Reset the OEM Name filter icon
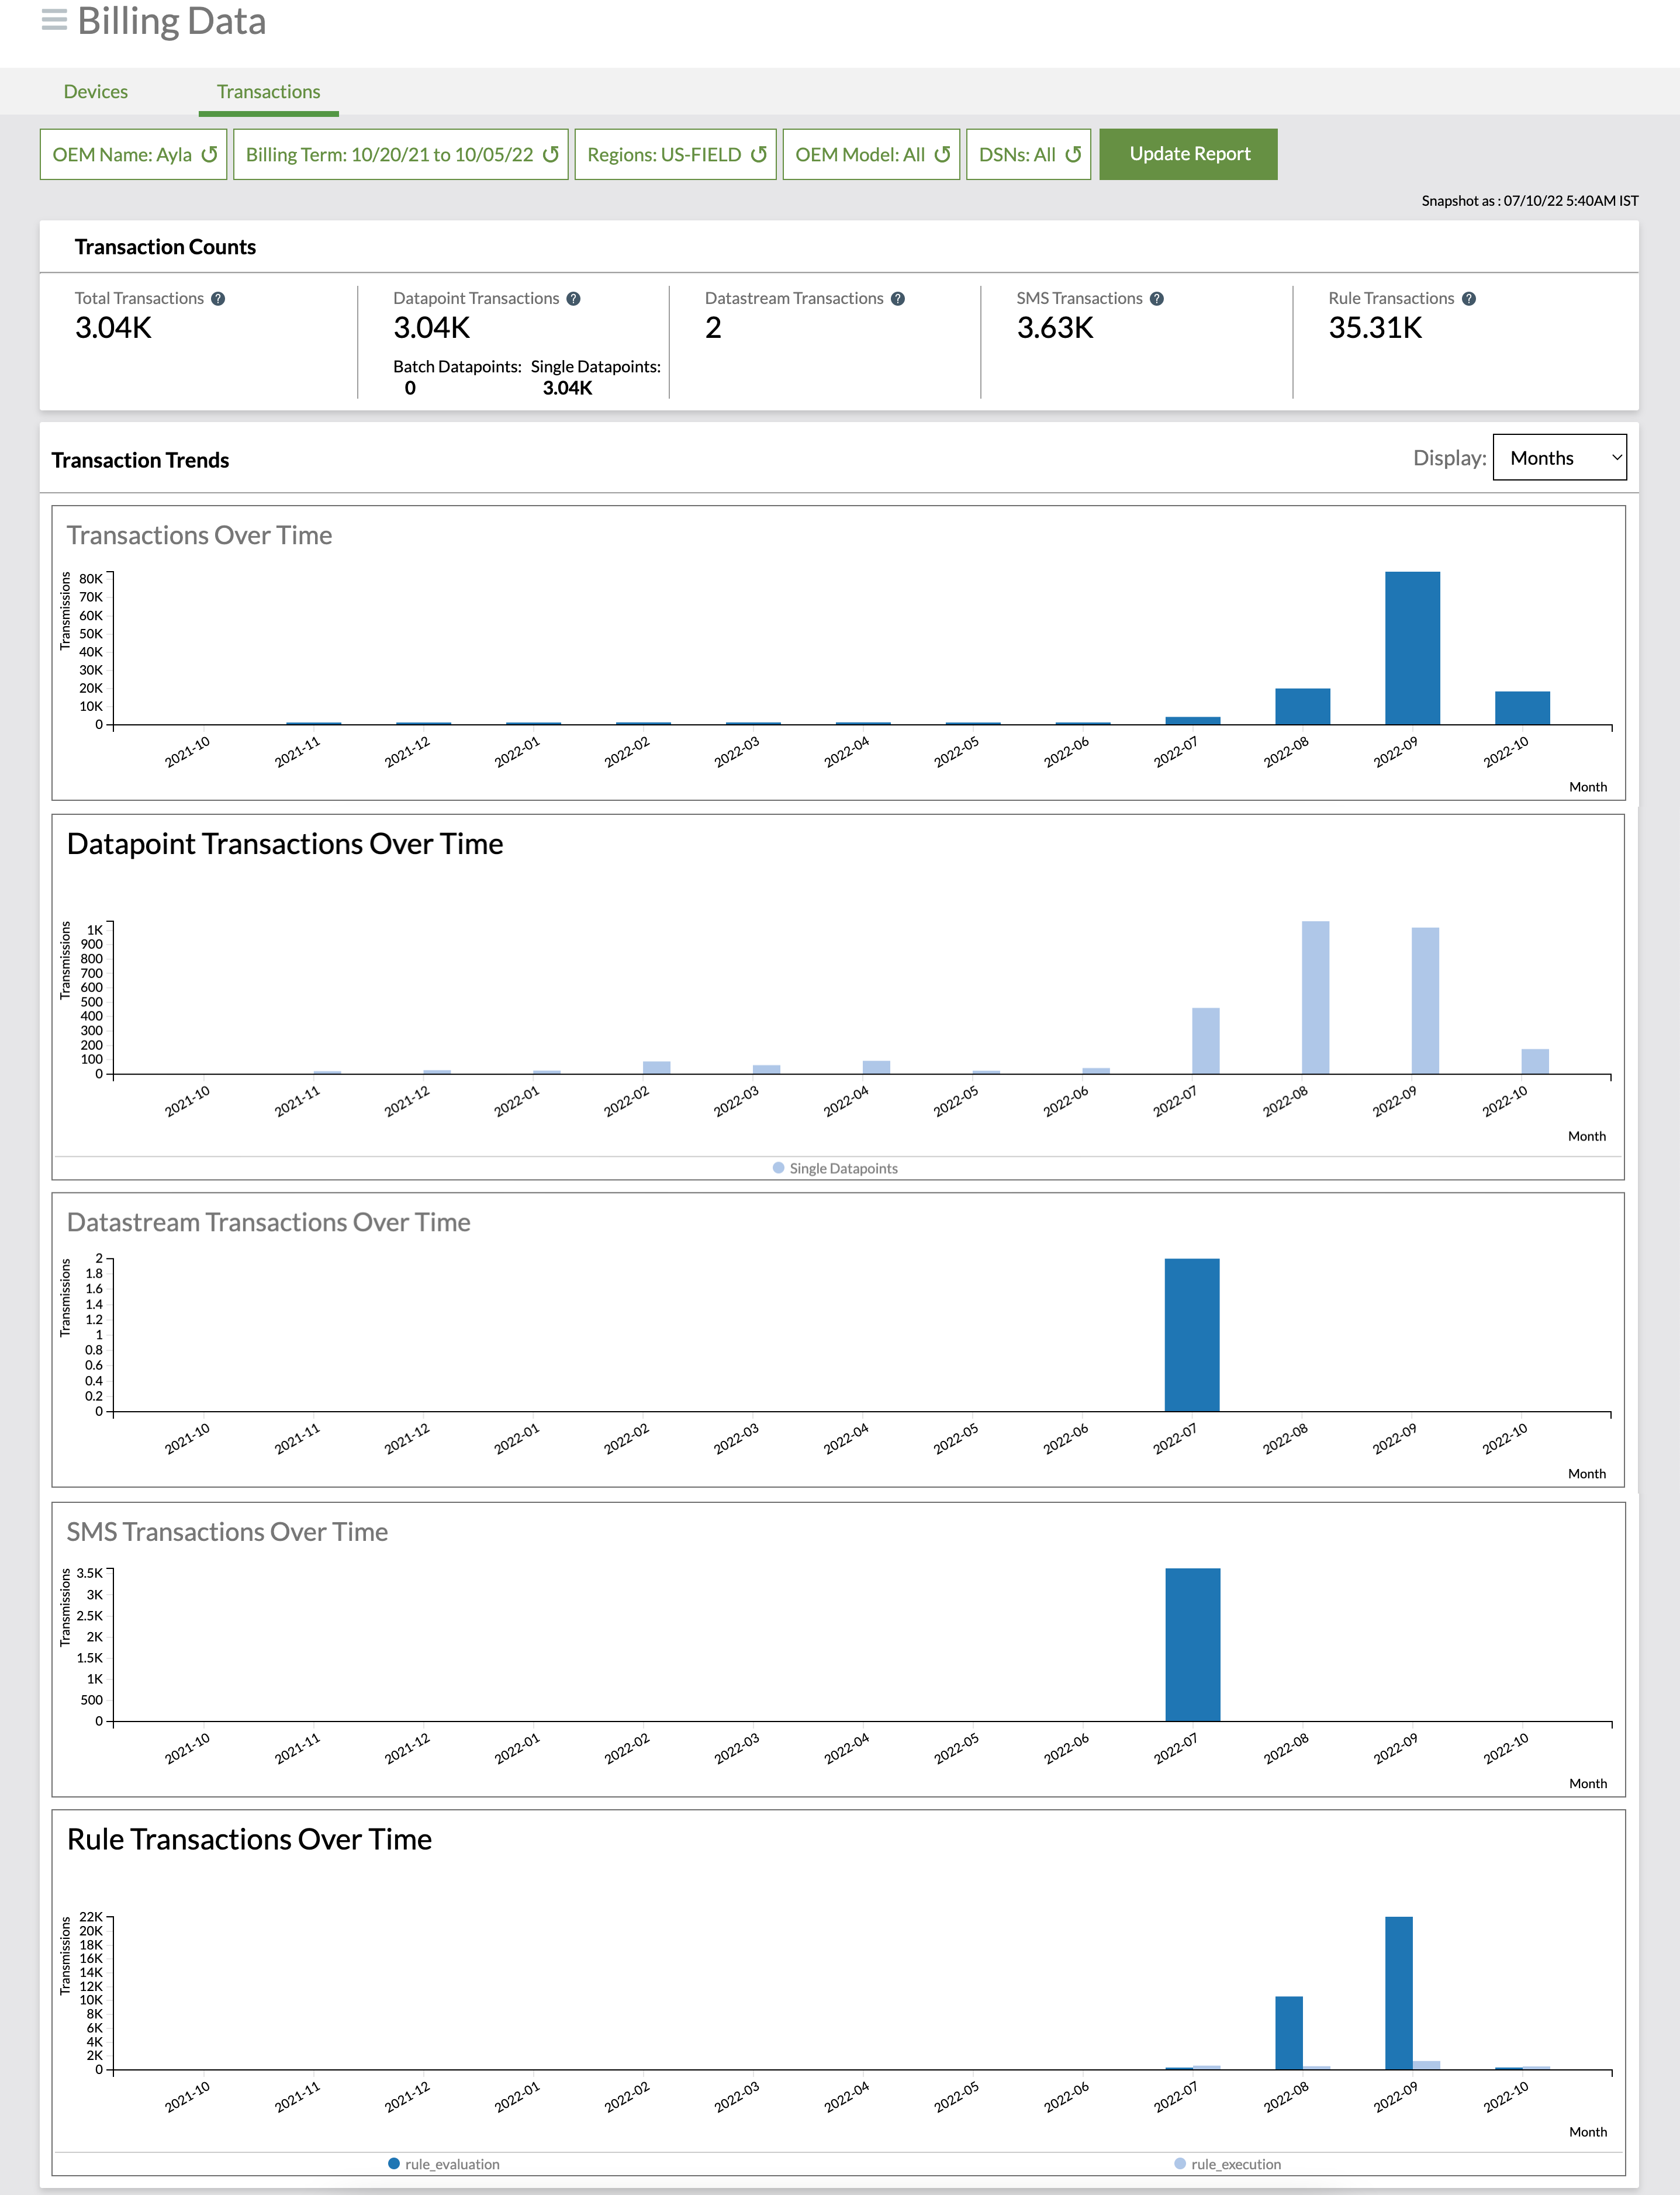The height and width of the screenshot is (2195, 1680). pos(209,155)
